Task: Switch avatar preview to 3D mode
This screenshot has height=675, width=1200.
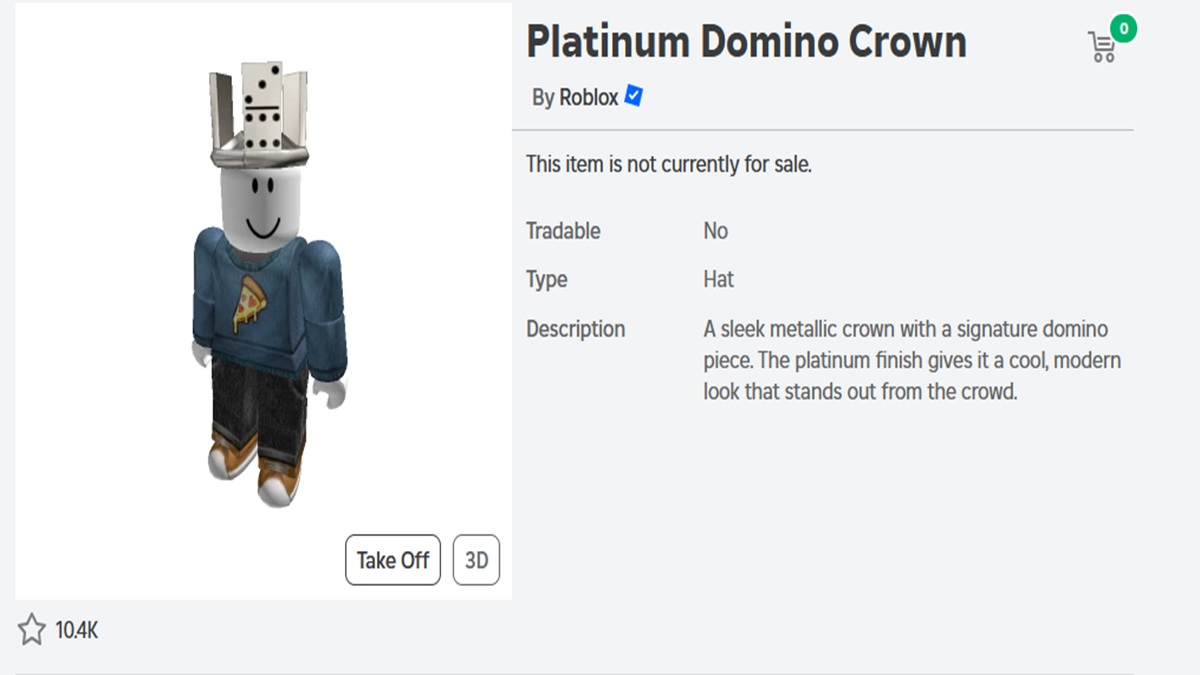Action: tap(476, 560)
